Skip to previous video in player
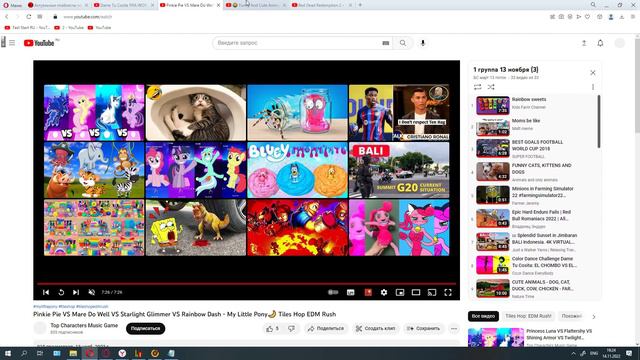Screen dimensions: 640x360 click(x=46, y=292)
